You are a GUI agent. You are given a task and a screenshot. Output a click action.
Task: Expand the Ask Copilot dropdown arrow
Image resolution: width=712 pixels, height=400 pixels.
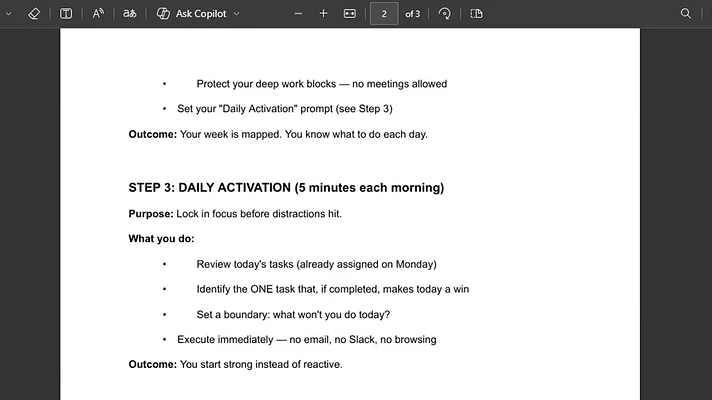pos(237,14)
